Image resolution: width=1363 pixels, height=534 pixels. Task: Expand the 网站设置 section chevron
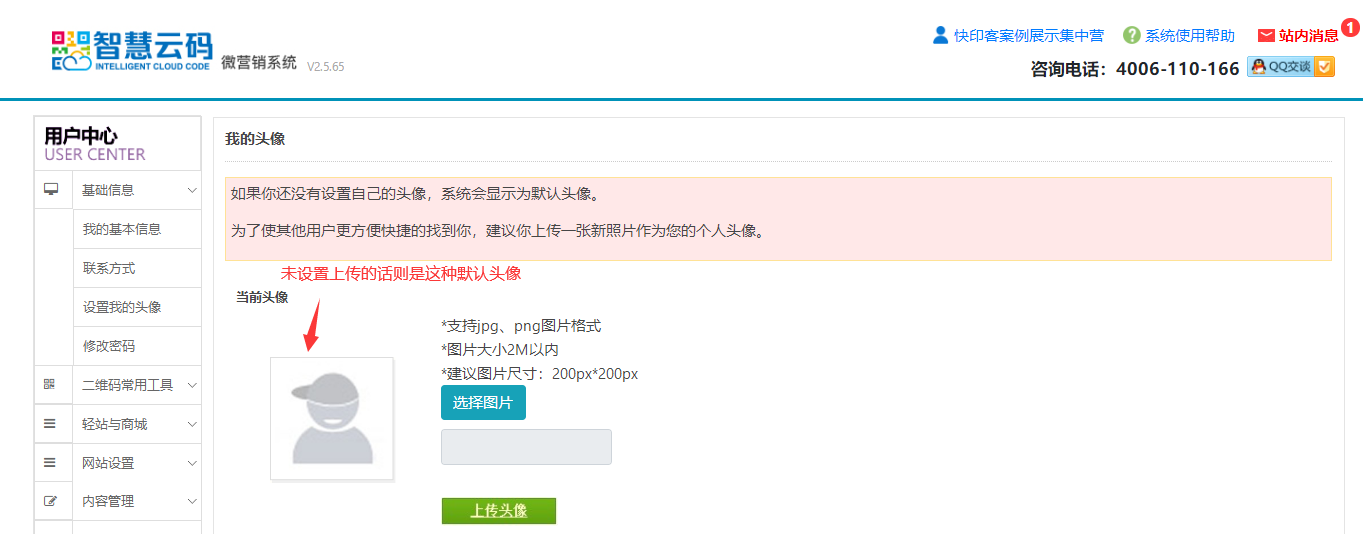pyautogui.click(x=192, y=463)
